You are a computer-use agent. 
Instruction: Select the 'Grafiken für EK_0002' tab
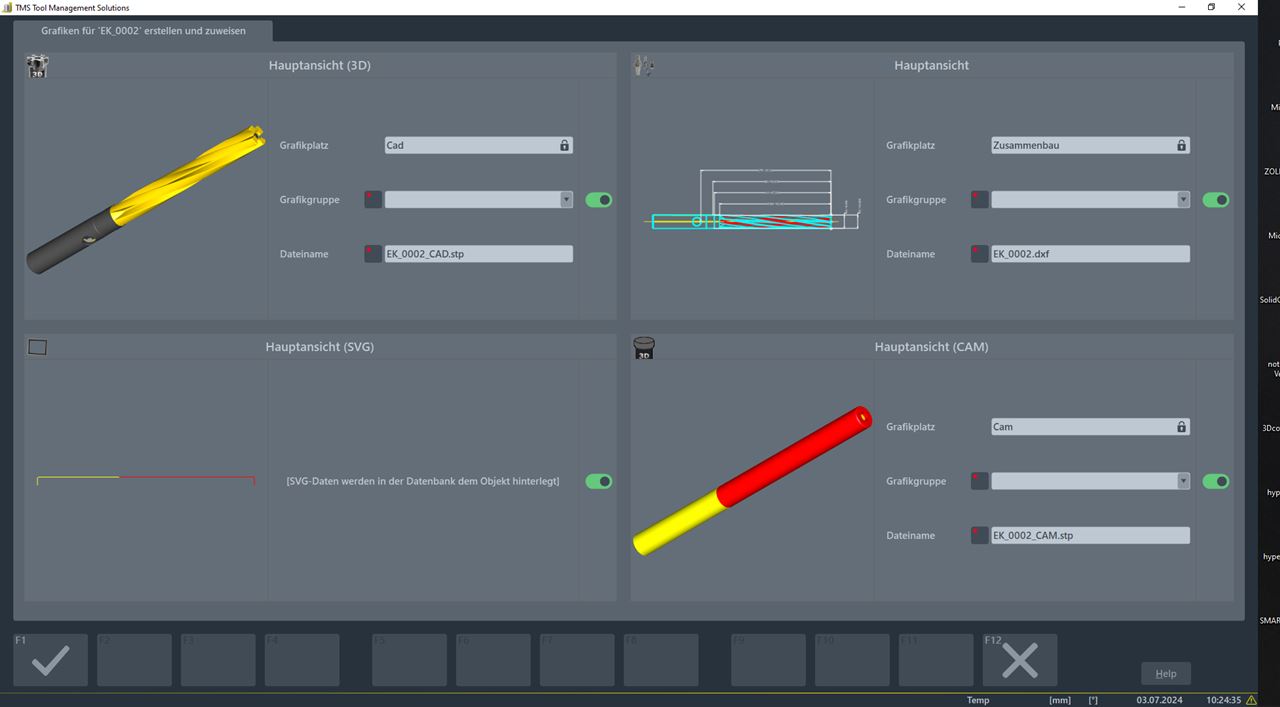[145, 31]
